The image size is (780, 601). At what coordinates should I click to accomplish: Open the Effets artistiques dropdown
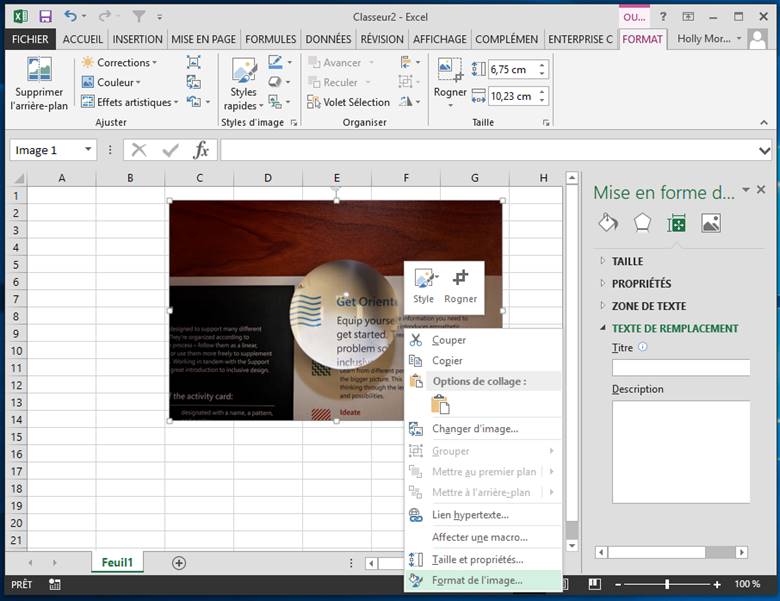click(136, 102)
